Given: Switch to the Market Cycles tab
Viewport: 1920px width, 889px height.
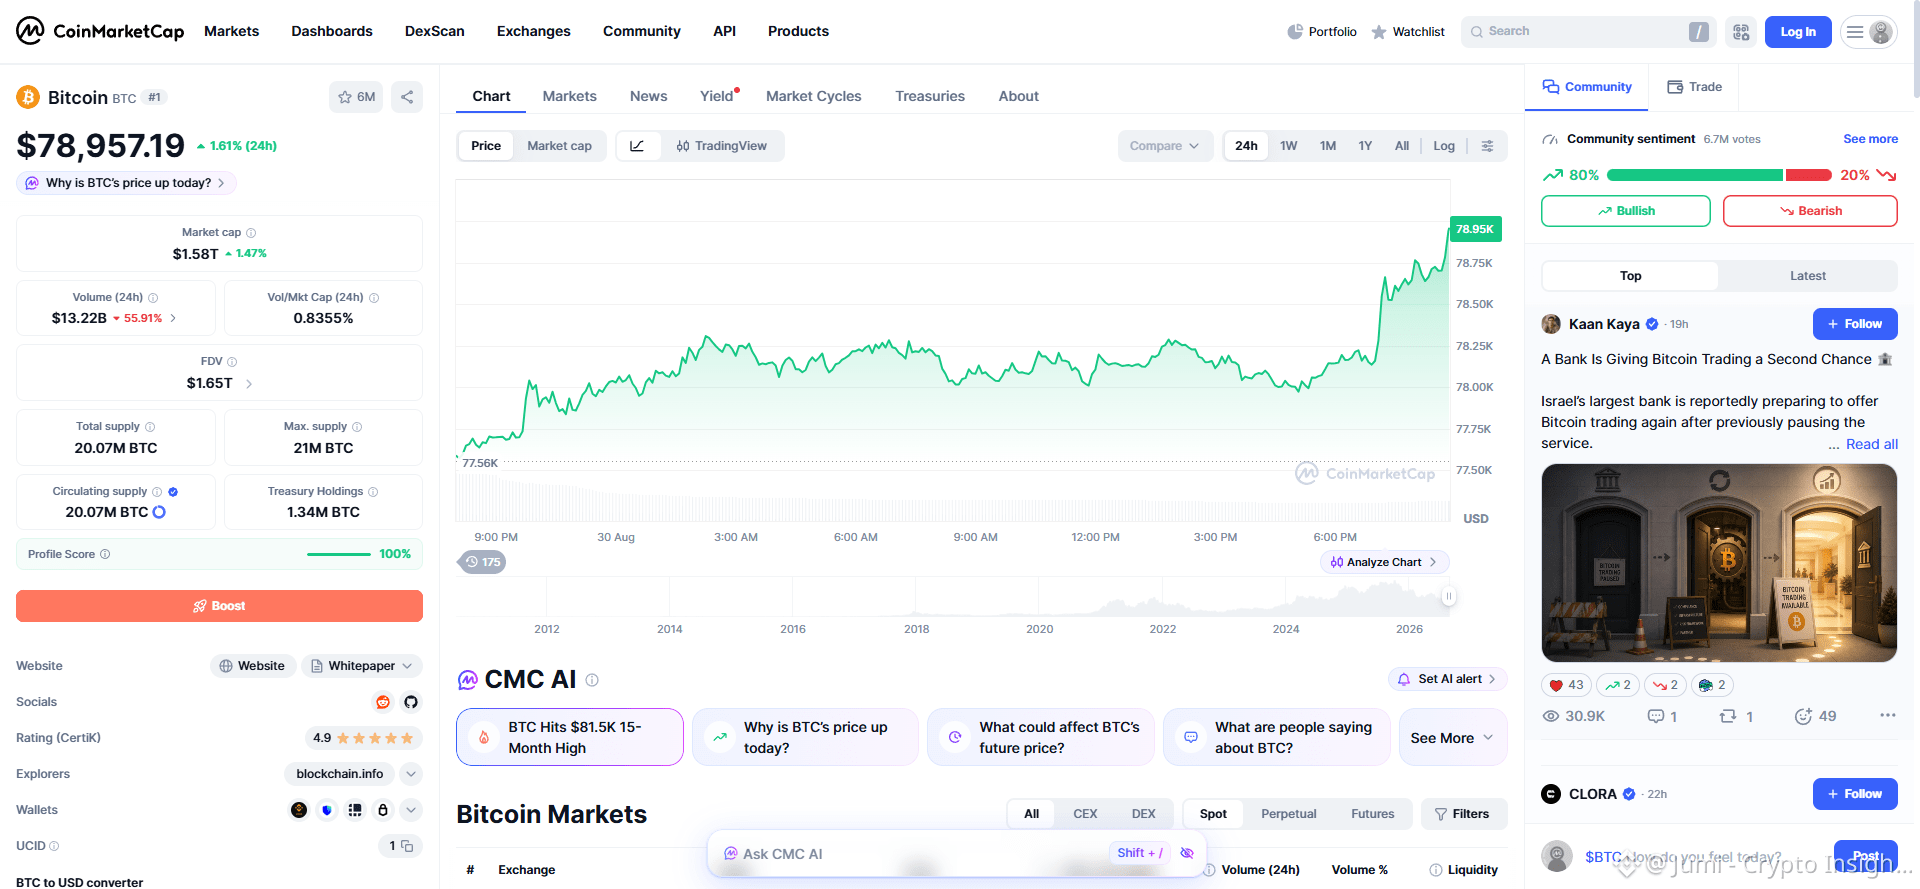Looking at the screenshot, I should [x=813, y=96].
